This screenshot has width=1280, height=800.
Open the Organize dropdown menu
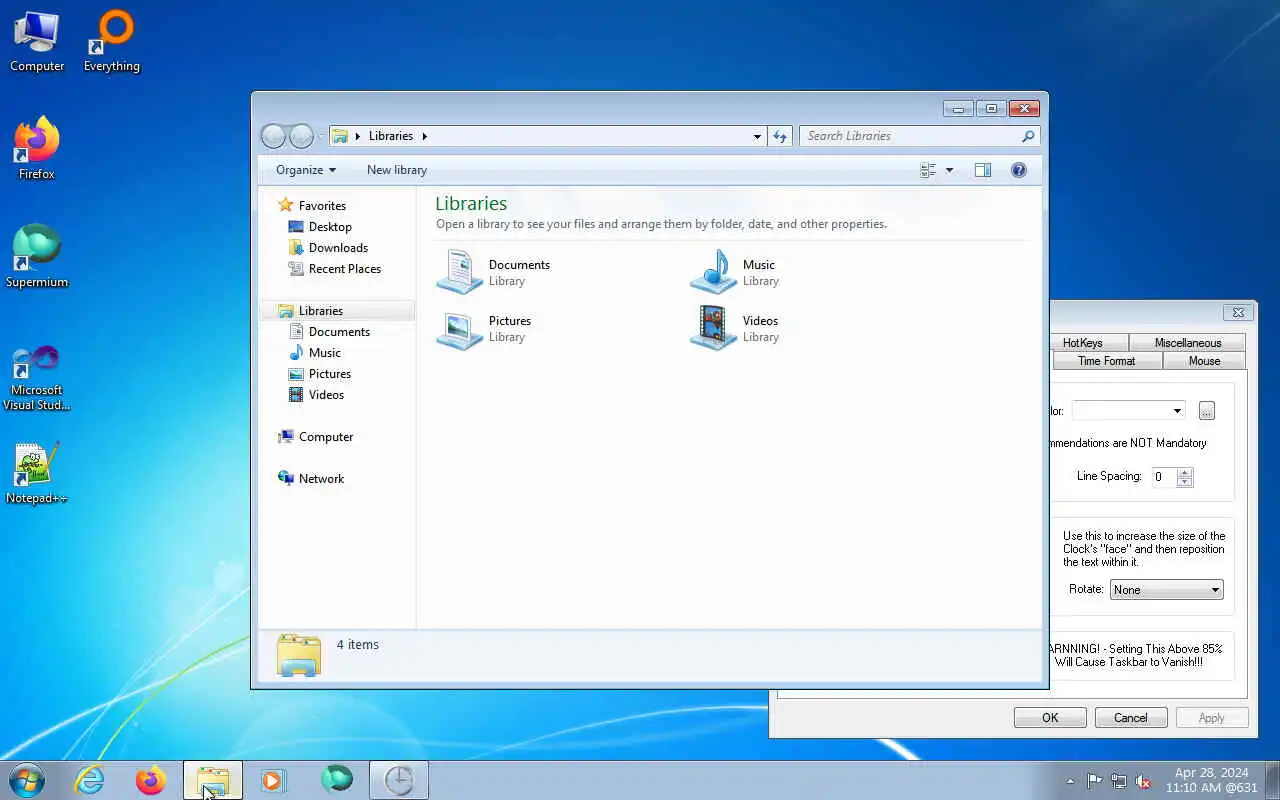pyautogui.click(x=306, y=170)
